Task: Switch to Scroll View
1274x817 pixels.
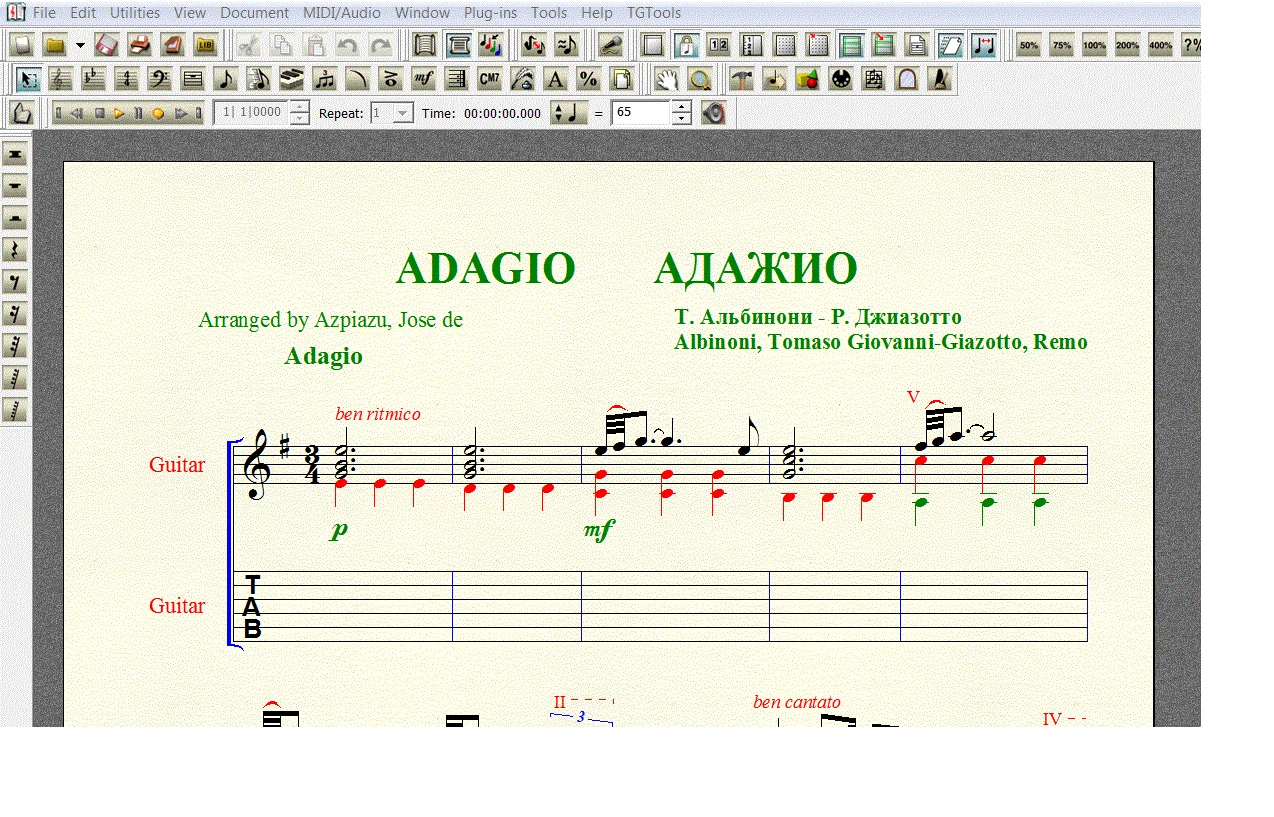Action: tap(426, 45)
